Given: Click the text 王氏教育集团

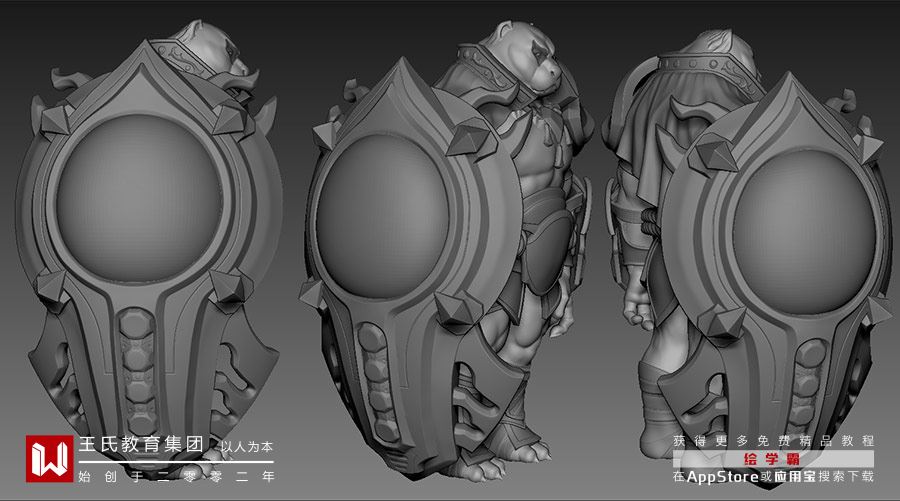Looking at the screenshot, I should coord(141,444).
